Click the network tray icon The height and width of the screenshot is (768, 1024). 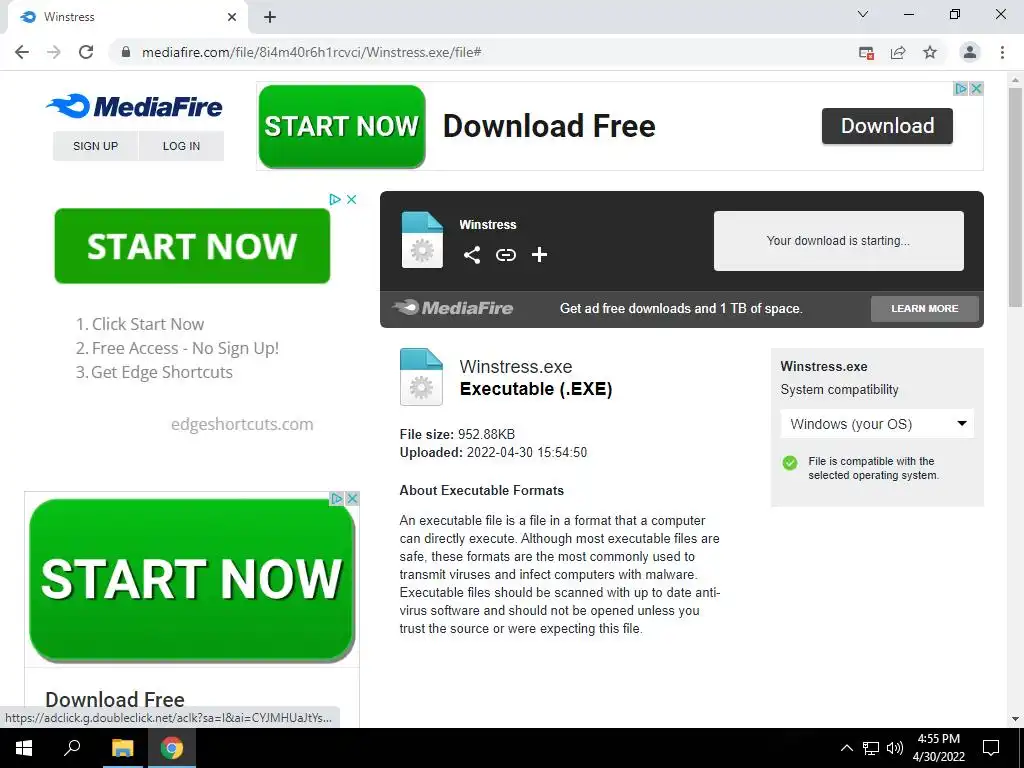tap(871, 748)
